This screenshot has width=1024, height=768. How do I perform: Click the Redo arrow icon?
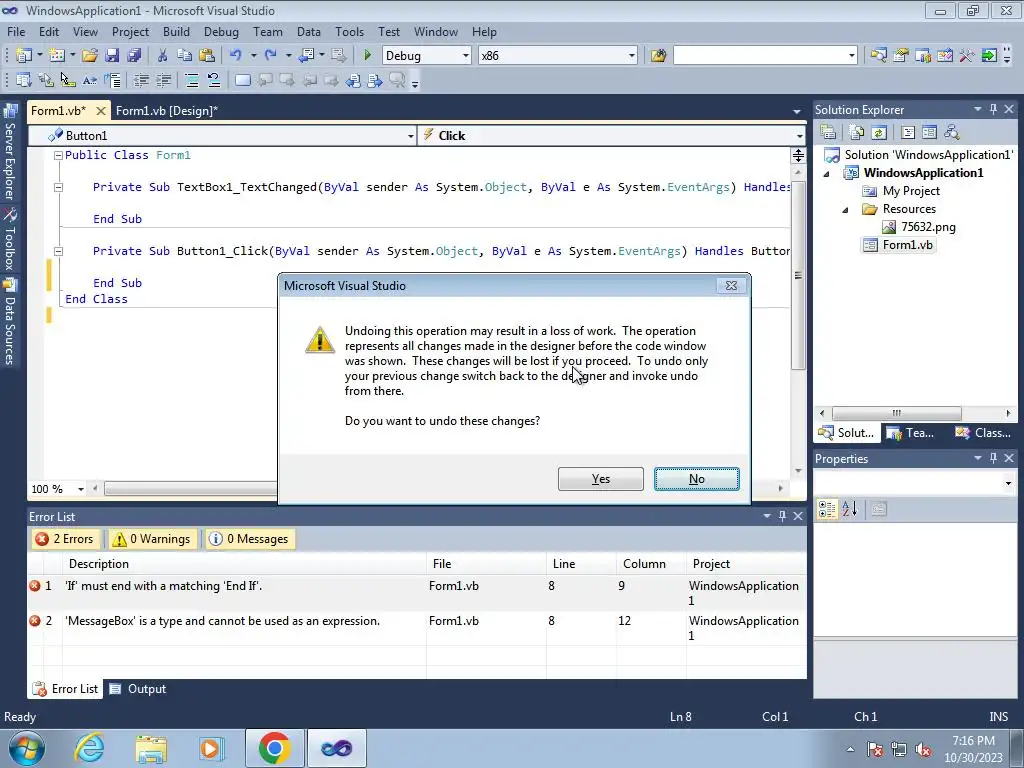click(x=270, y=56)
